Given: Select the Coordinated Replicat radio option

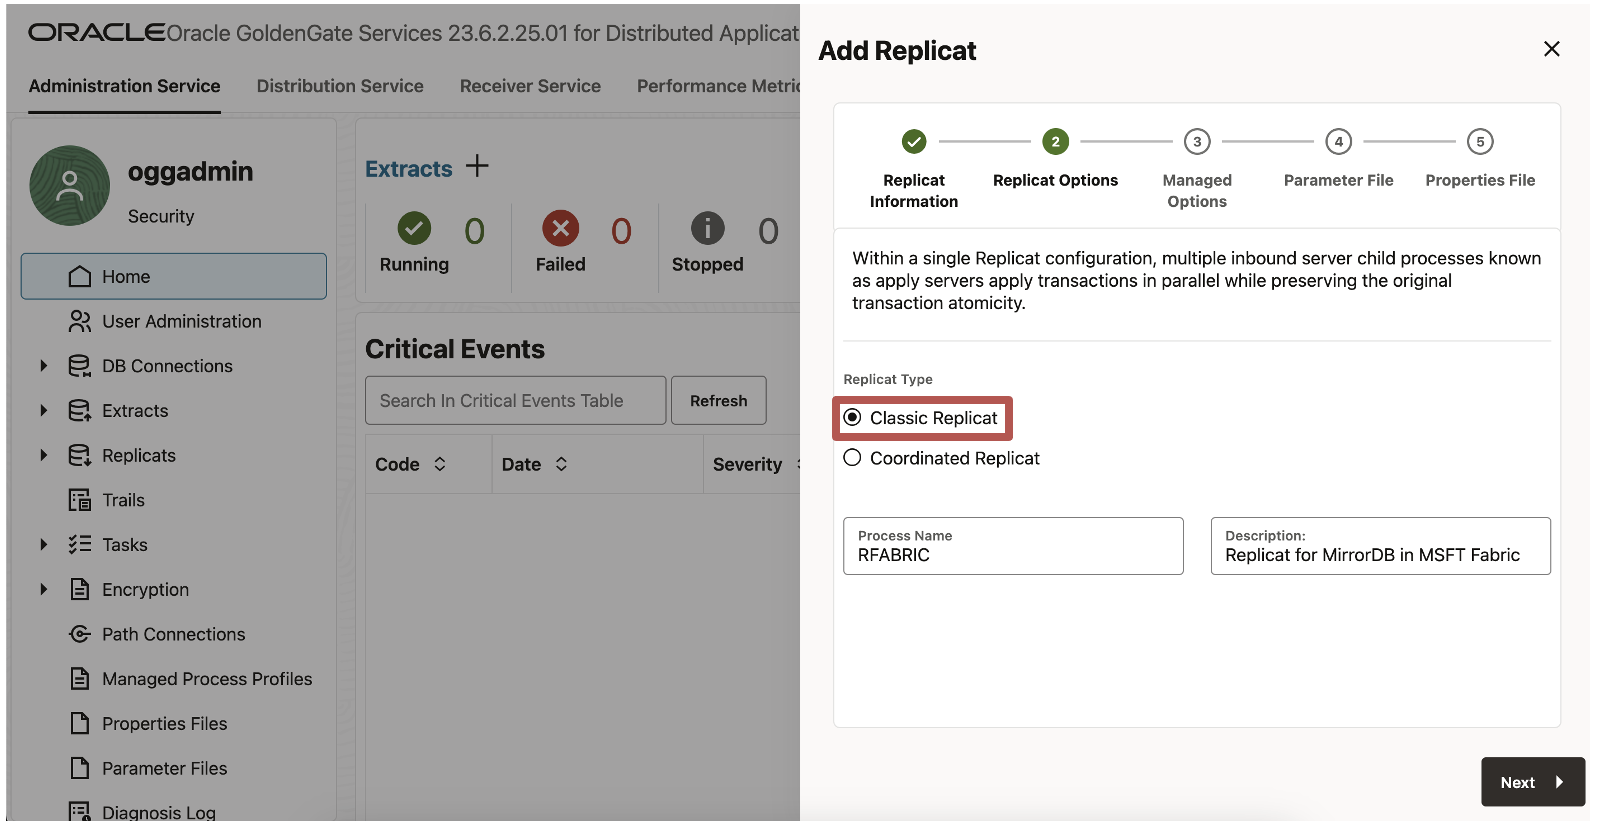Looking at the screenshot, I should [852, 458].
